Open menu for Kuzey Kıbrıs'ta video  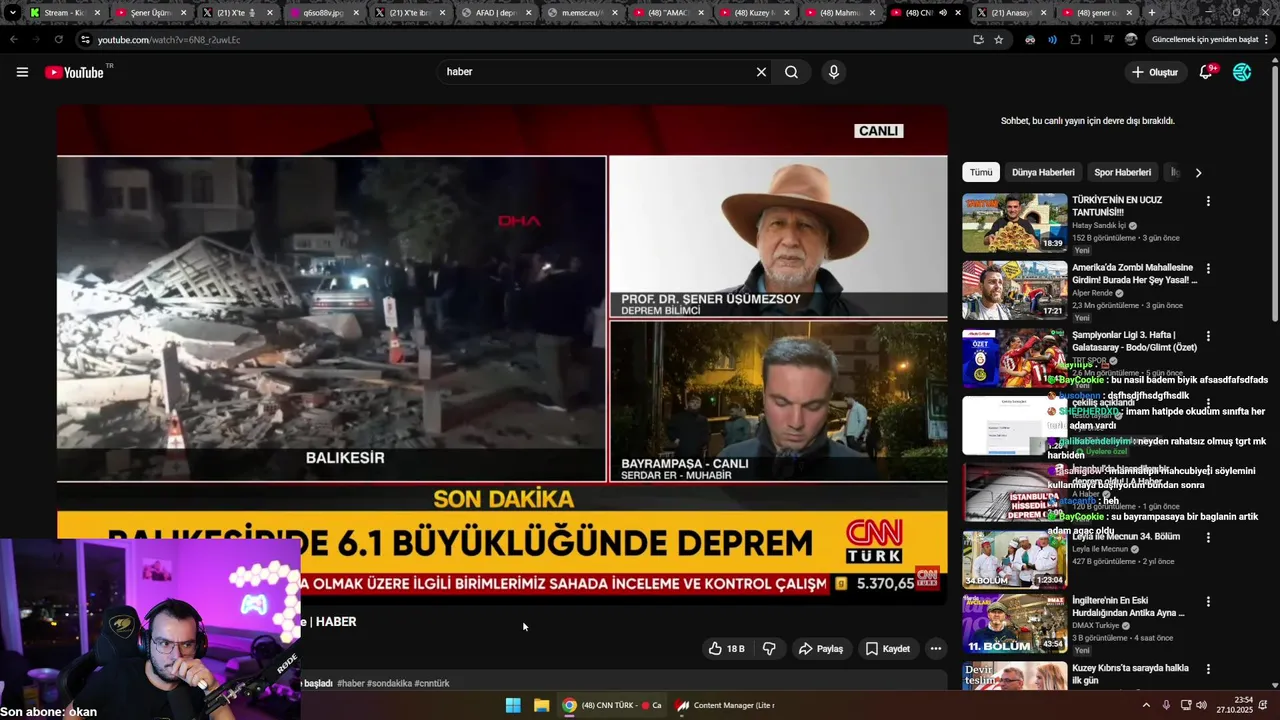pyautogui.click(x=1208, y=669)
